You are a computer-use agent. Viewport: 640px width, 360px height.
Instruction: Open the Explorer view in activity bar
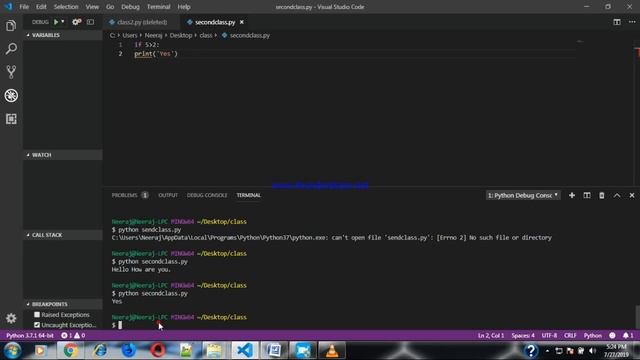(x=11, y=26)
